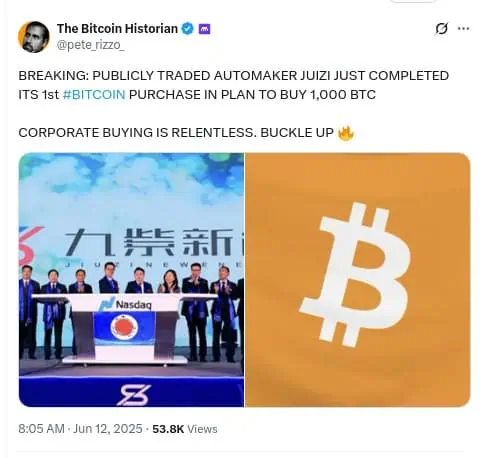The height and width of the screenshot is (458, 481).
Task: Click the white Bitcoin B symbol
Action: [x=355, y=275]
